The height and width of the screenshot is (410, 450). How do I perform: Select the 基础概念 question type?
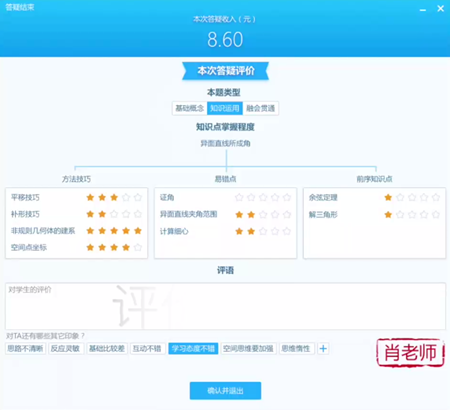[x=190, y=108]
